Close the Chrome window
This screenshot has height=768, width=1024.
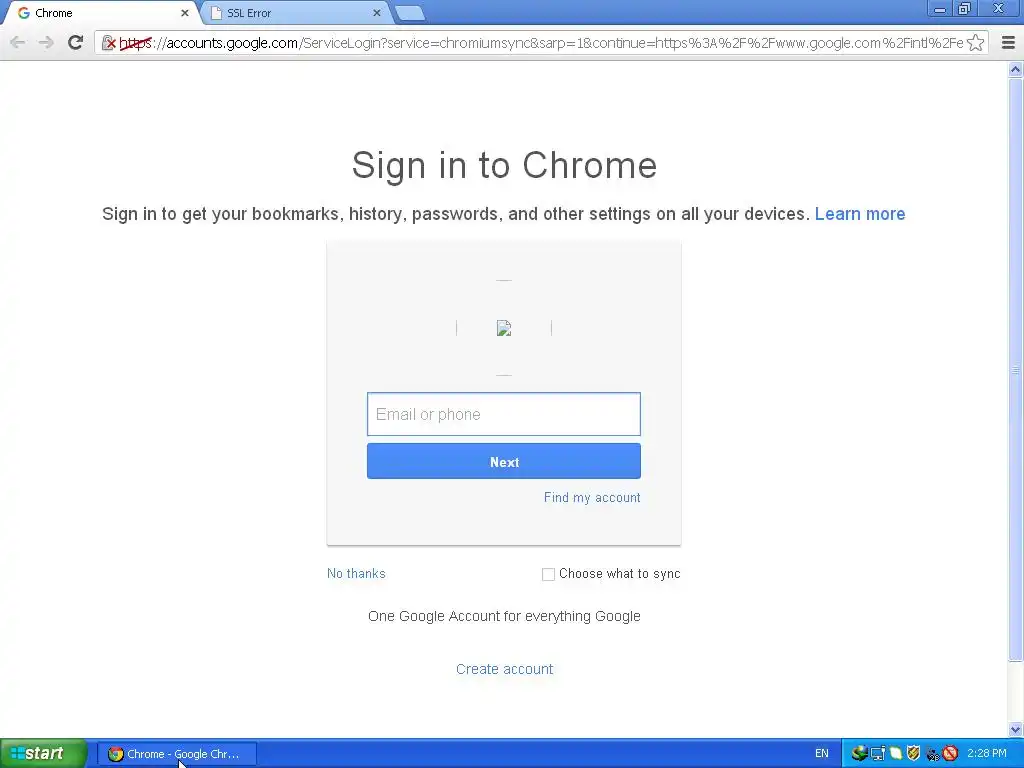point(999,8)
